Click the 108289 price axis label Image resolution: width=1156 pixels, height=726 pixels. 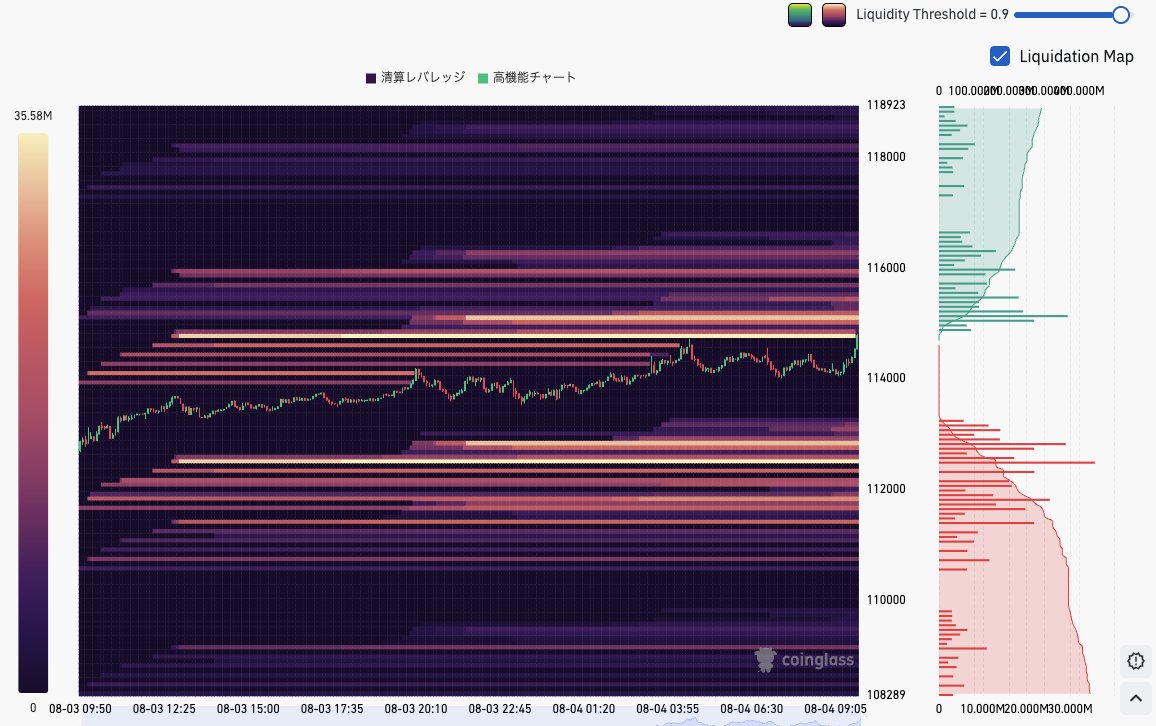(x=885, y=694)
